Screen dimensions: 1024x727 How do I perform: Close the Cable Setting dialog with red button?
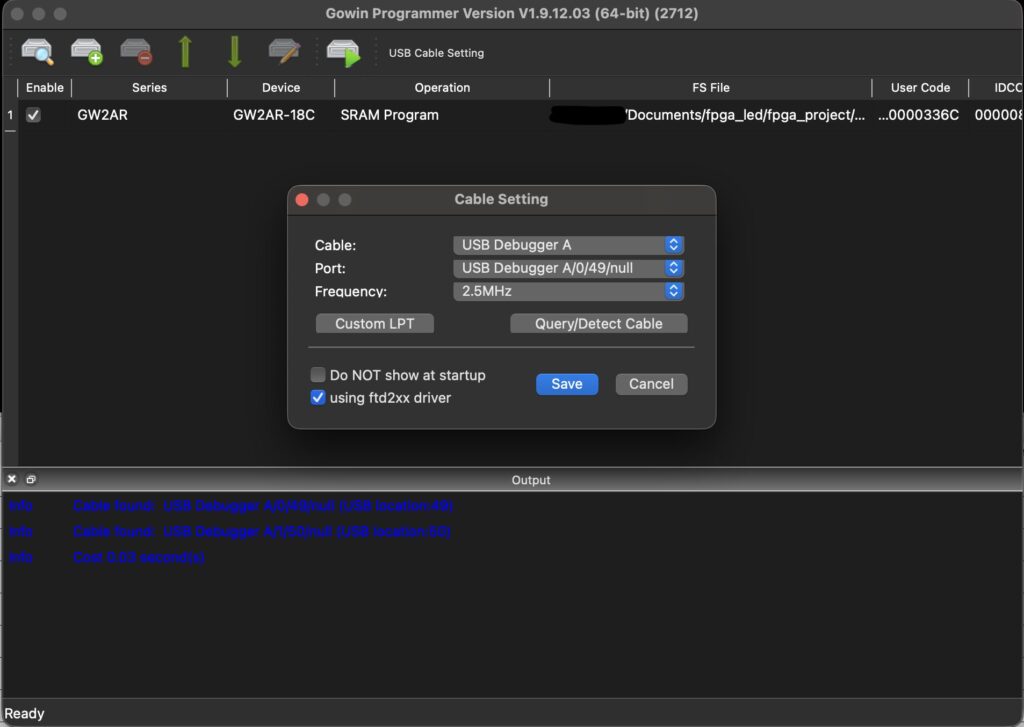[x=302, y=199]
